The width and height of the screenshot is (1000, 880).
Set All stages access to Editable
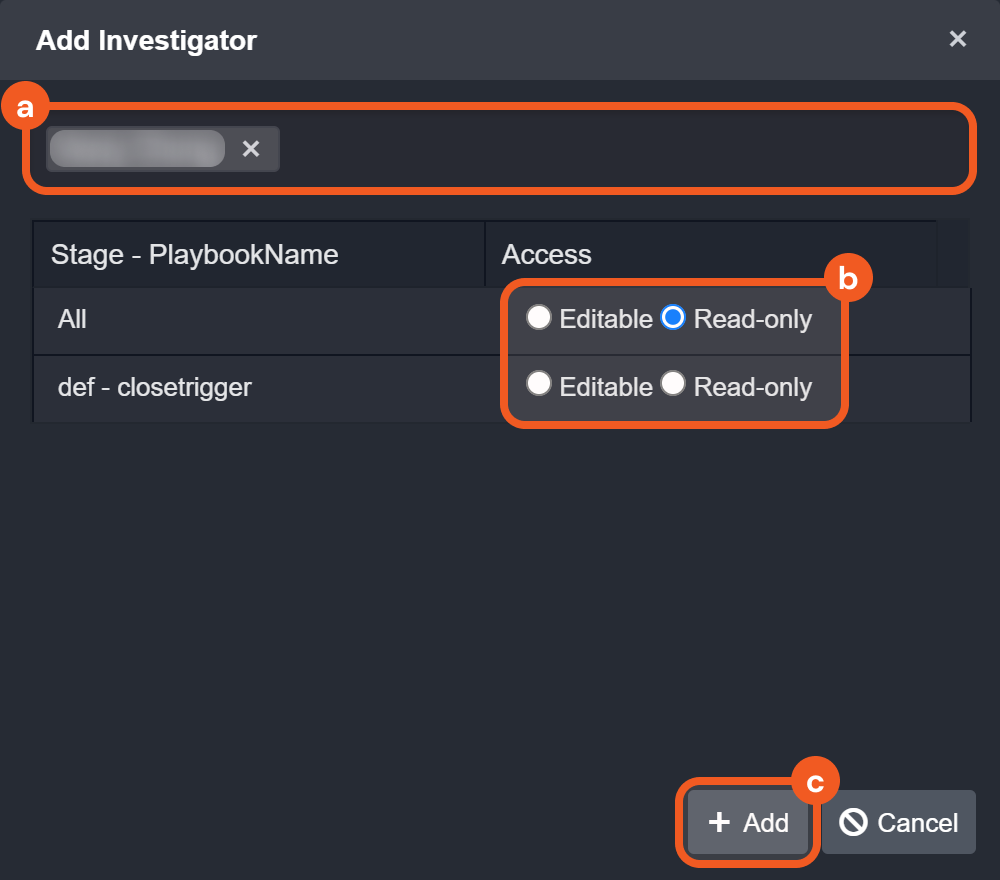(x=539, y=318)
